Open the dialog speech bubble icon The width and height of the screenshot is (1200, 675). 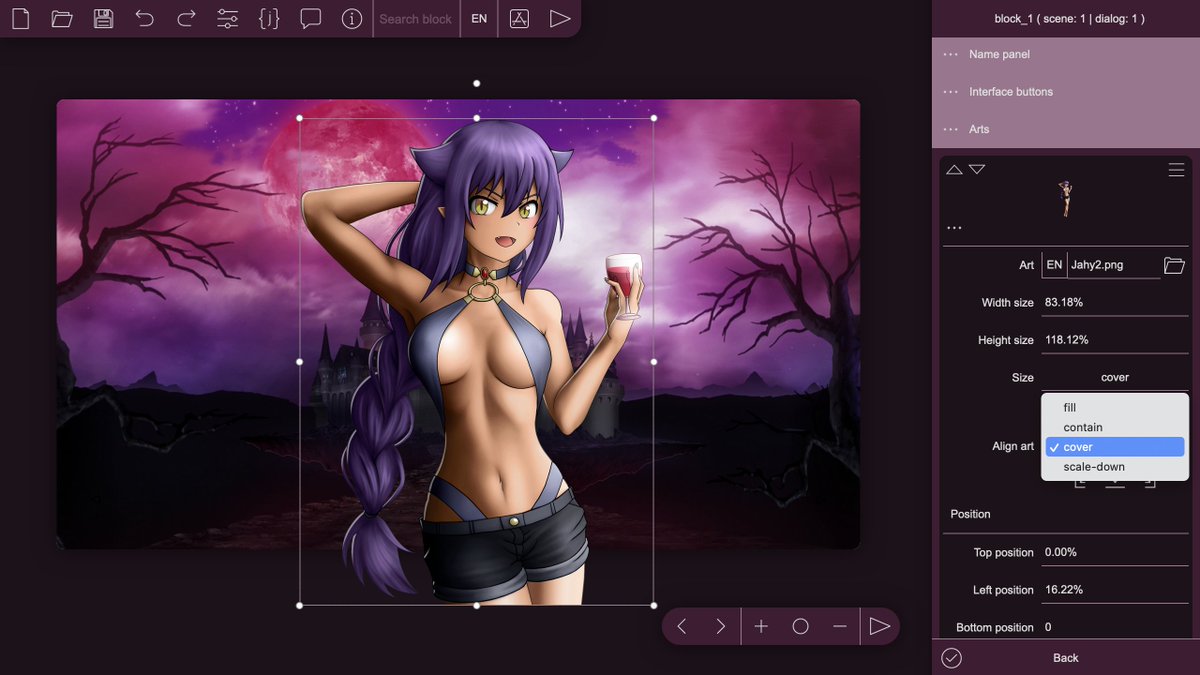[310, 18]
